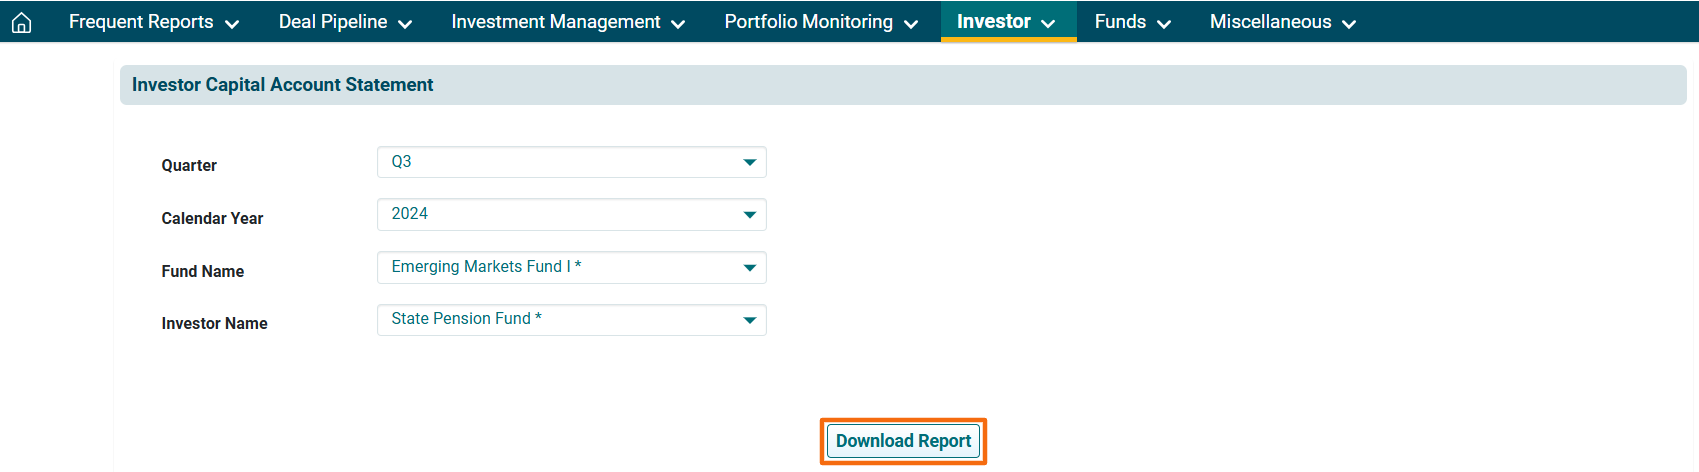Open the Quarter dropdown showing Q3

coord(571,162)
